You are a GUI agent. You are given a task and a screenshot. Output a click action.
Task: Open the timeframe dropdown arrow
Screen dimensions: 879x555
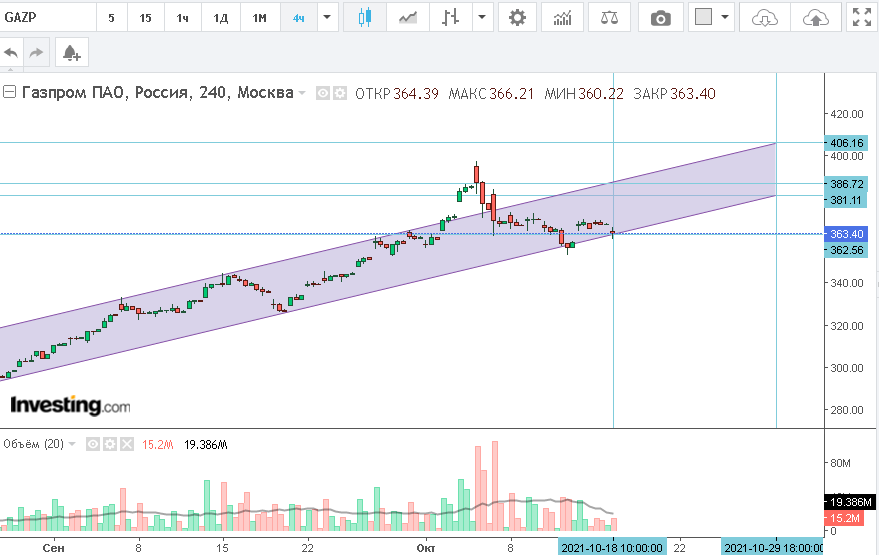(327, 17)
